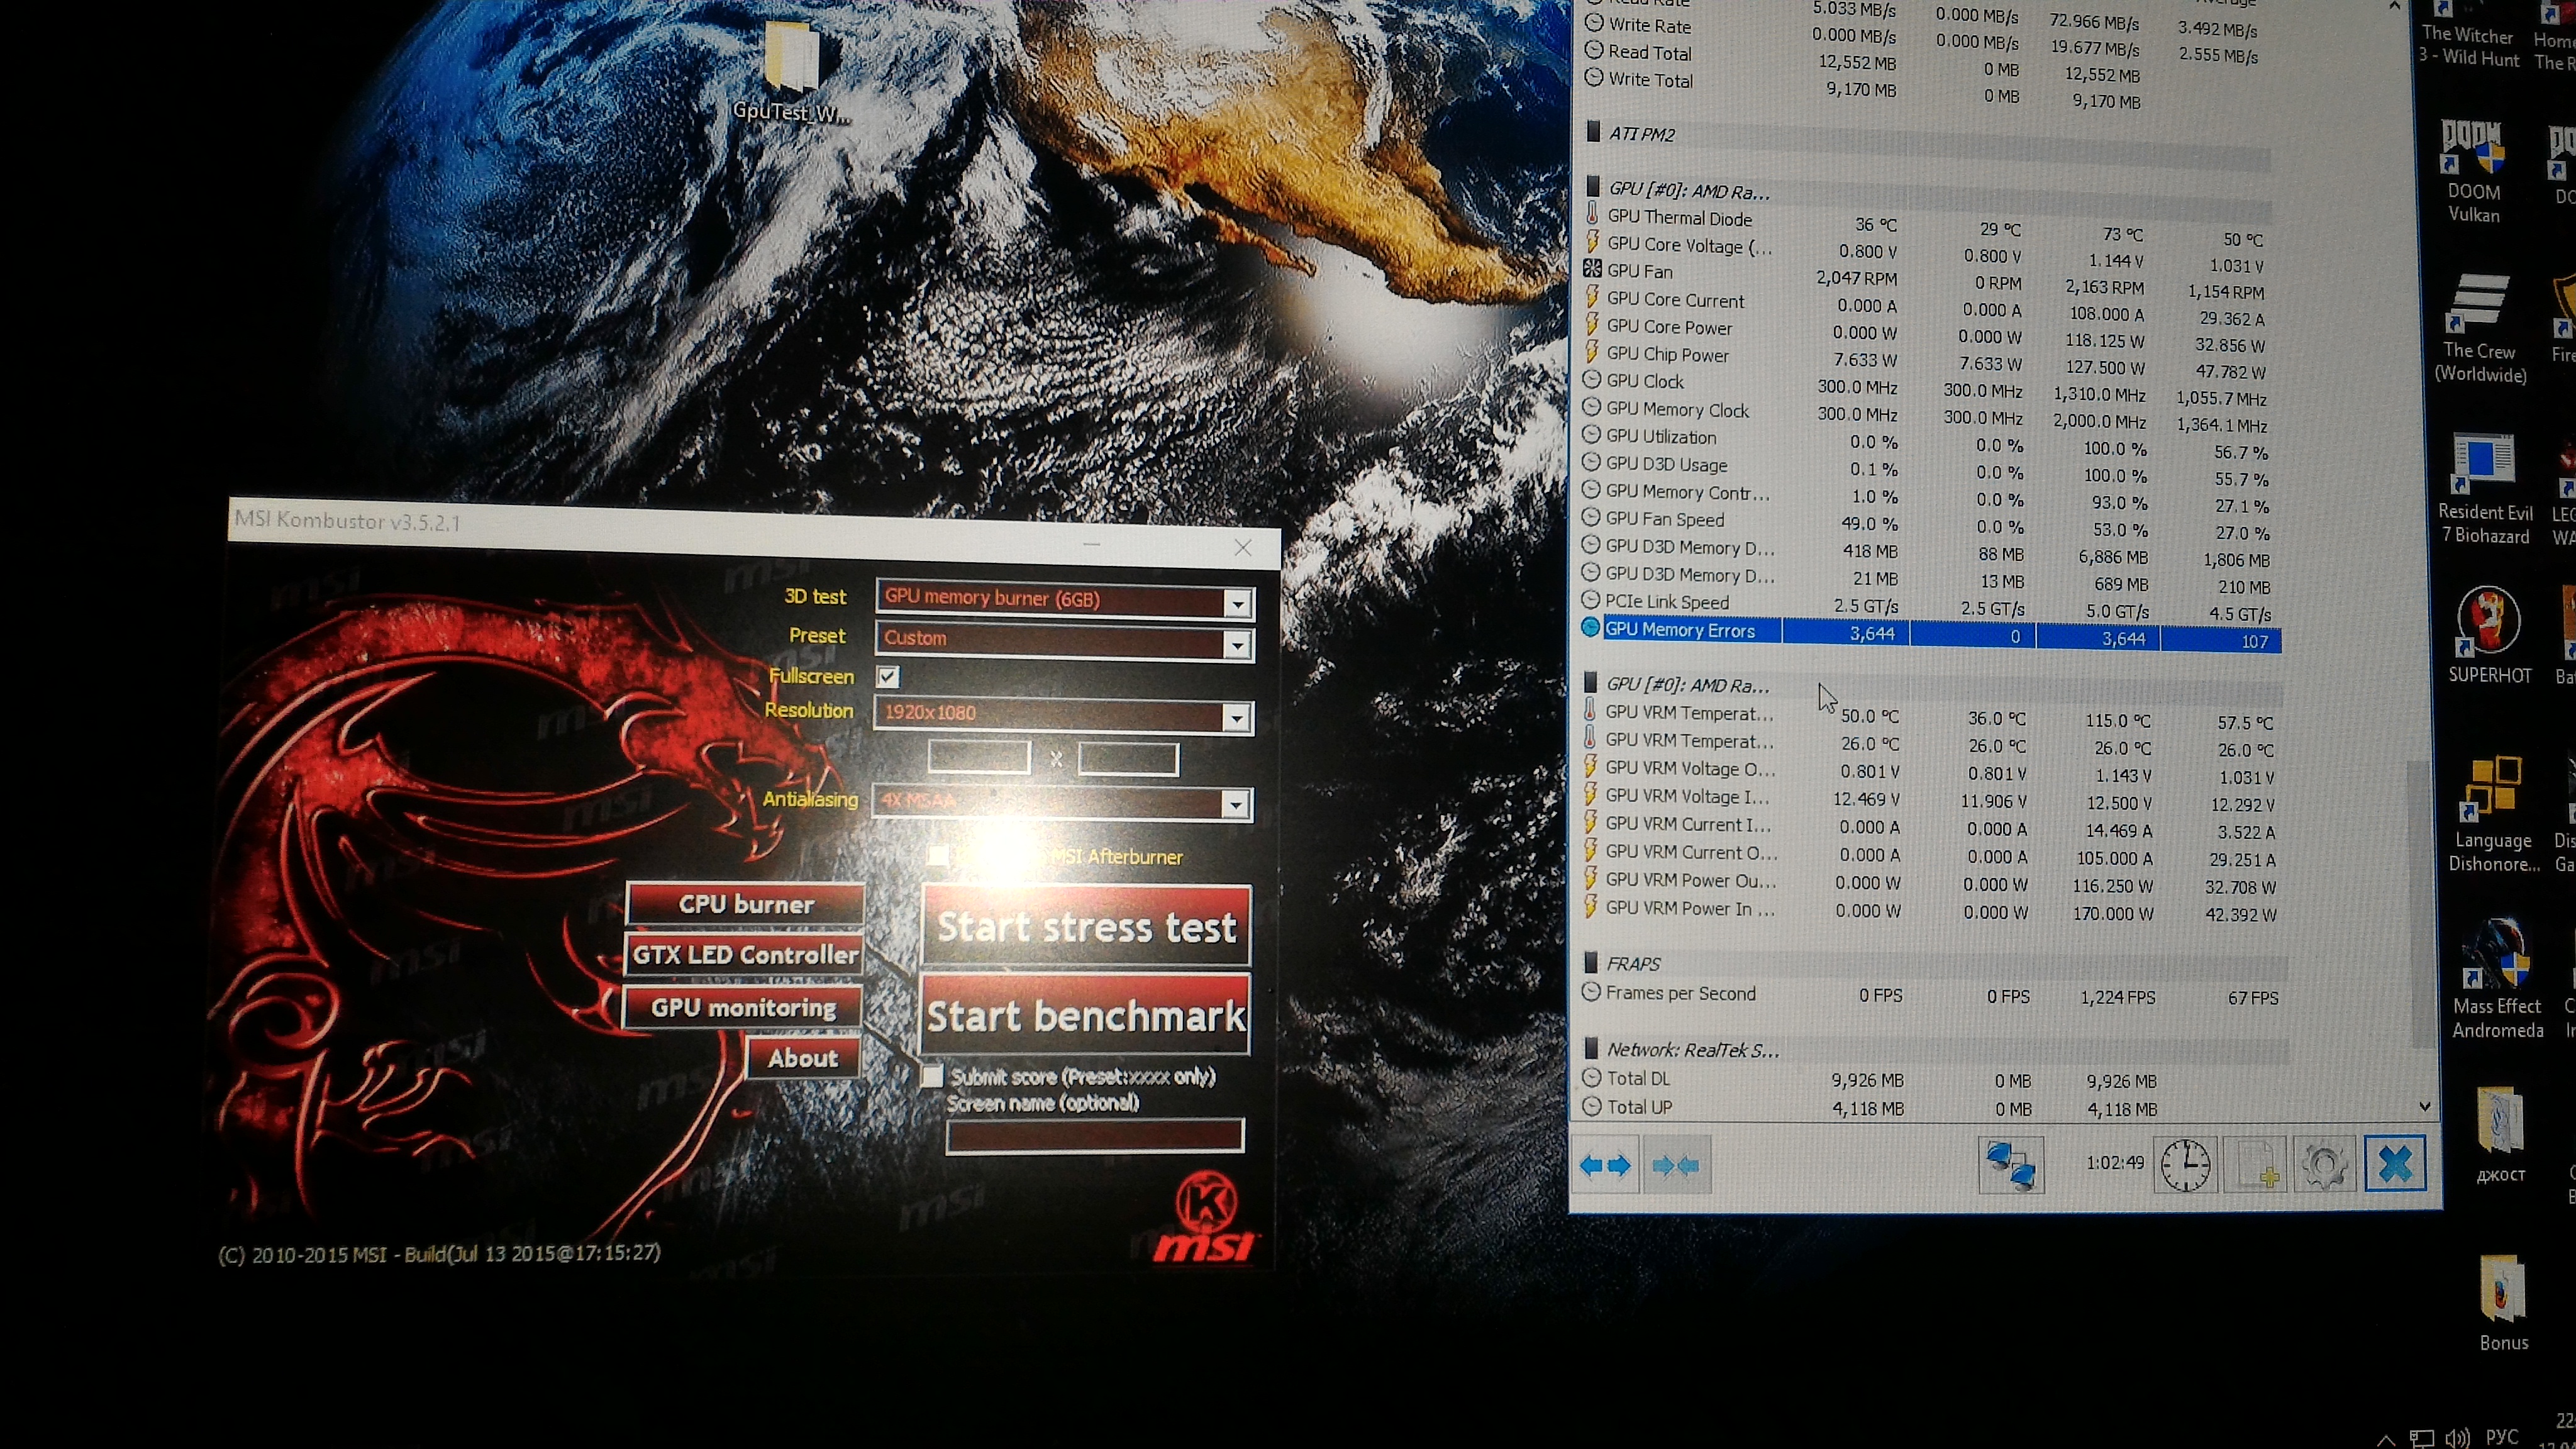Expand the Preset Custom dropdown
The height and width of the screenshot is (1449, 2576).
1237,645
